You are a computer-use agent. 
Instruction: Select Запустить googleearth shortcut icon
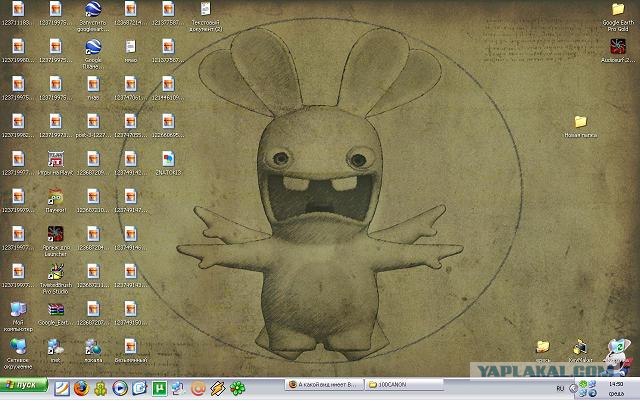93,16
